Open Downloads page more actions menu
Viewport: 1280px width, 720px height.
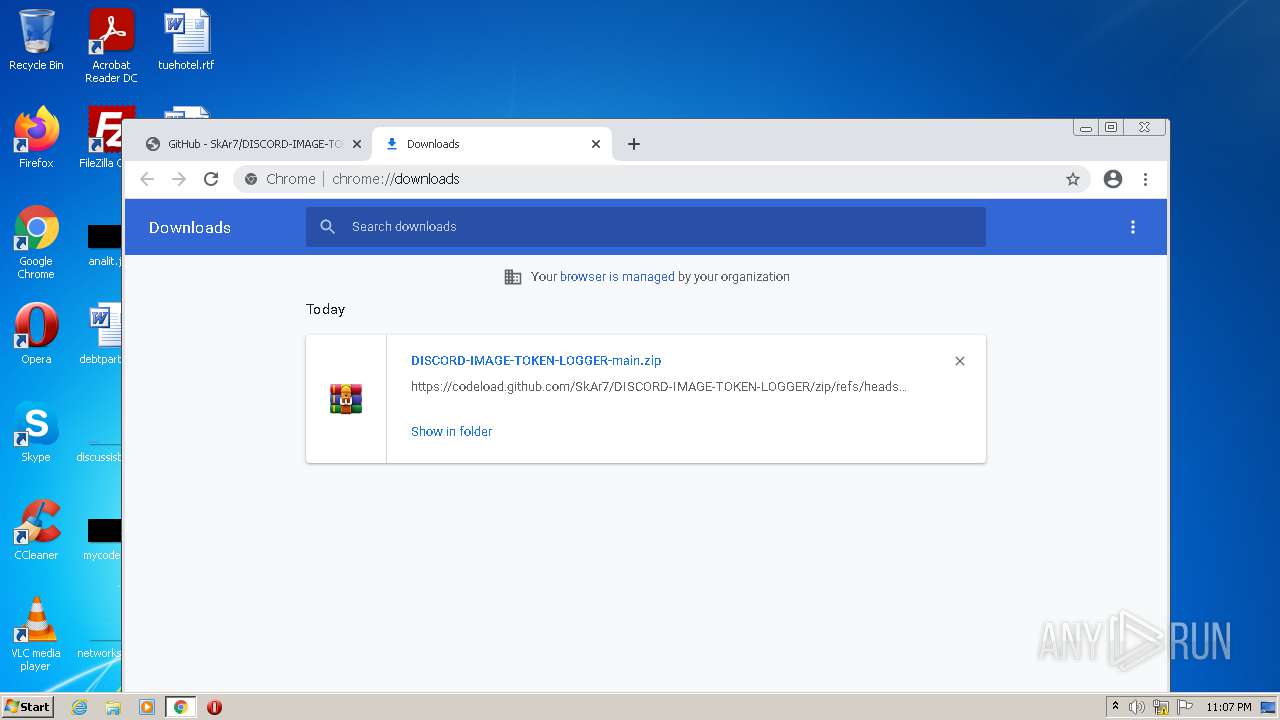coord(1133,227)
